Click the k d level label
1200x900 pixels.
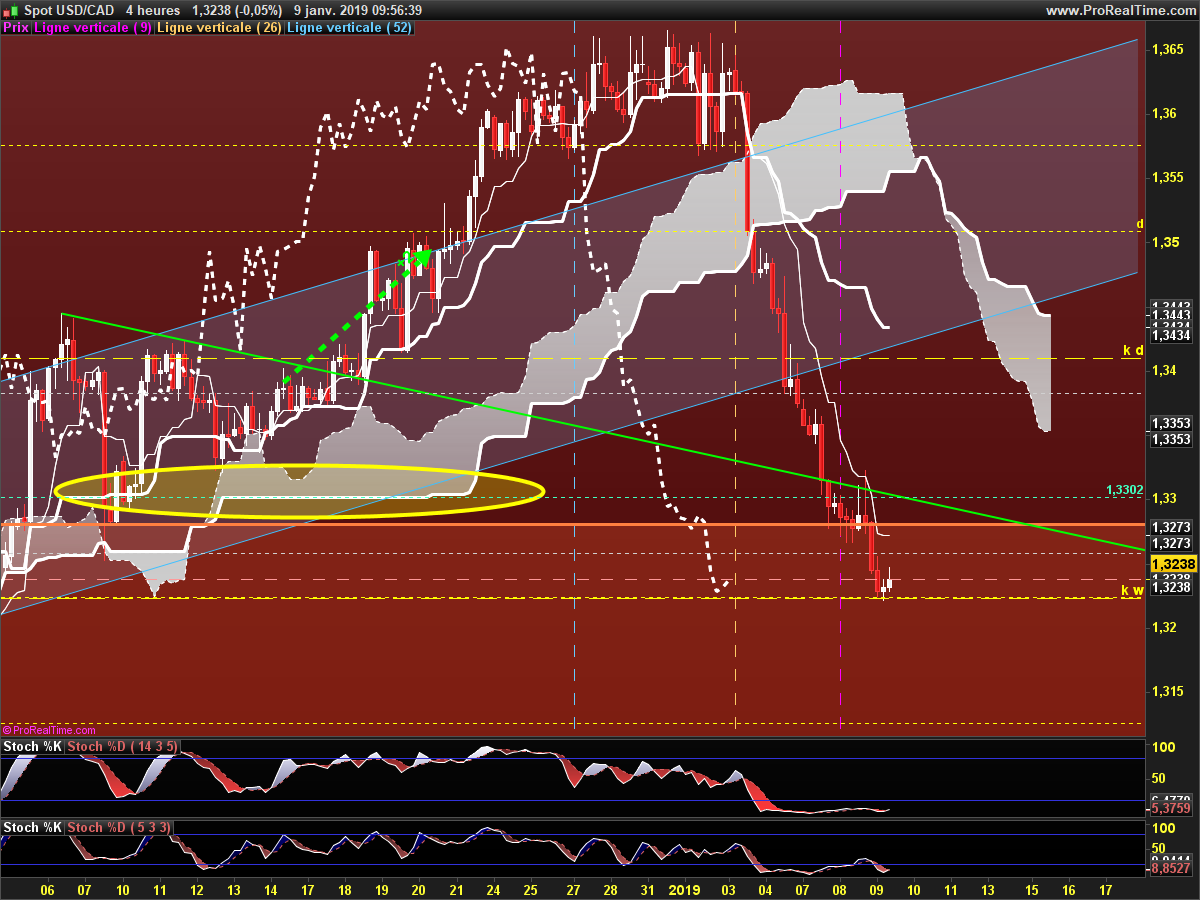1132,350
